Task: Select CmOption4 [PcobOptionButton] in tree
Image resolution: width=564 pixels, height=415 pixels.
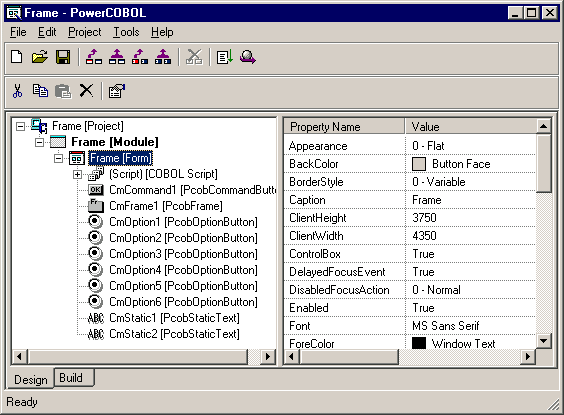Action: [183, 270]
